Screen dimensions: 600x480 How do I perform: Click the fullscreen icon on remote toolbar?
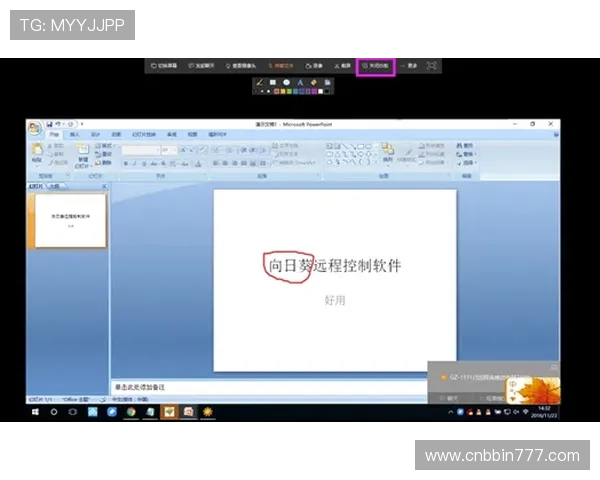tap(432, 66)
